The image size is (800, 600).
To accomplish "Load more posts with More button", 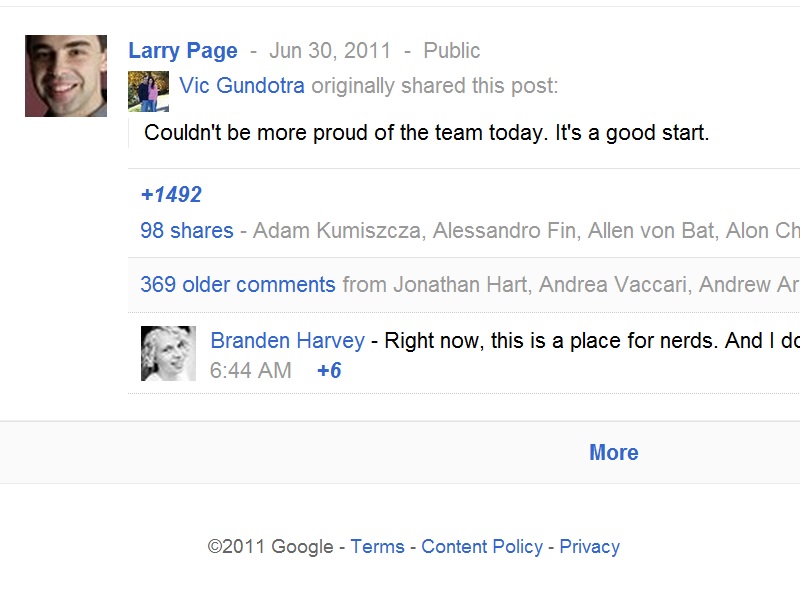I will (x=613, y=453).
